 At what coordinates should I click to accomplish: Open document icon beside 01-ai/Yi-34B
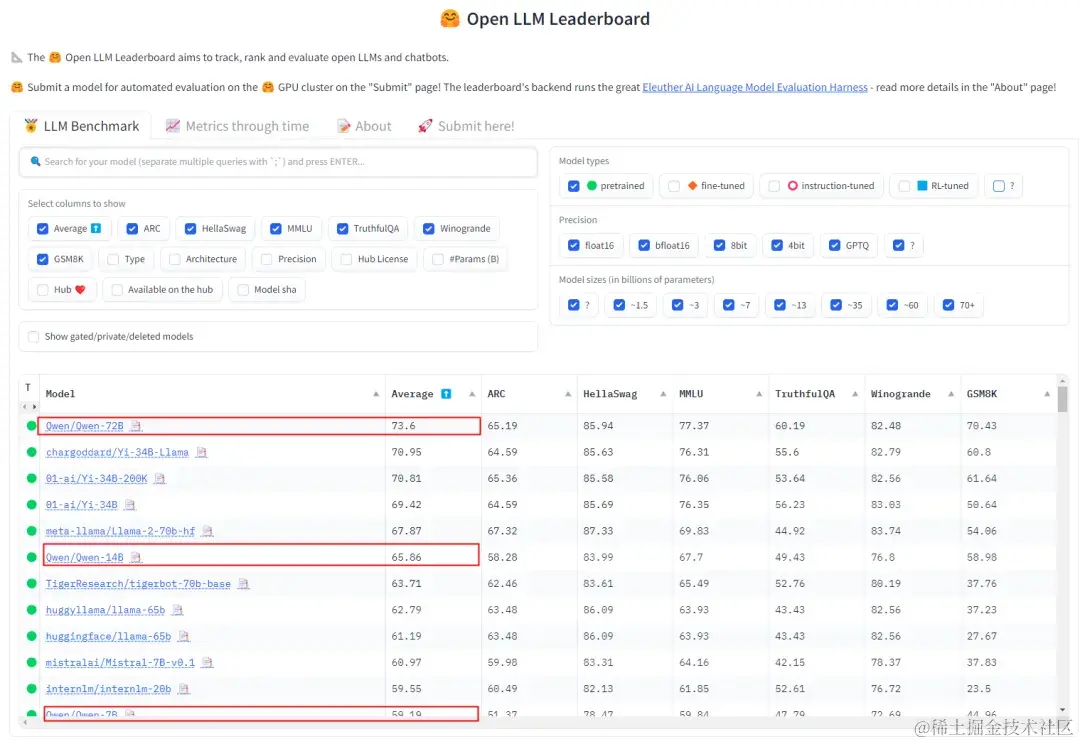(130, 505)
